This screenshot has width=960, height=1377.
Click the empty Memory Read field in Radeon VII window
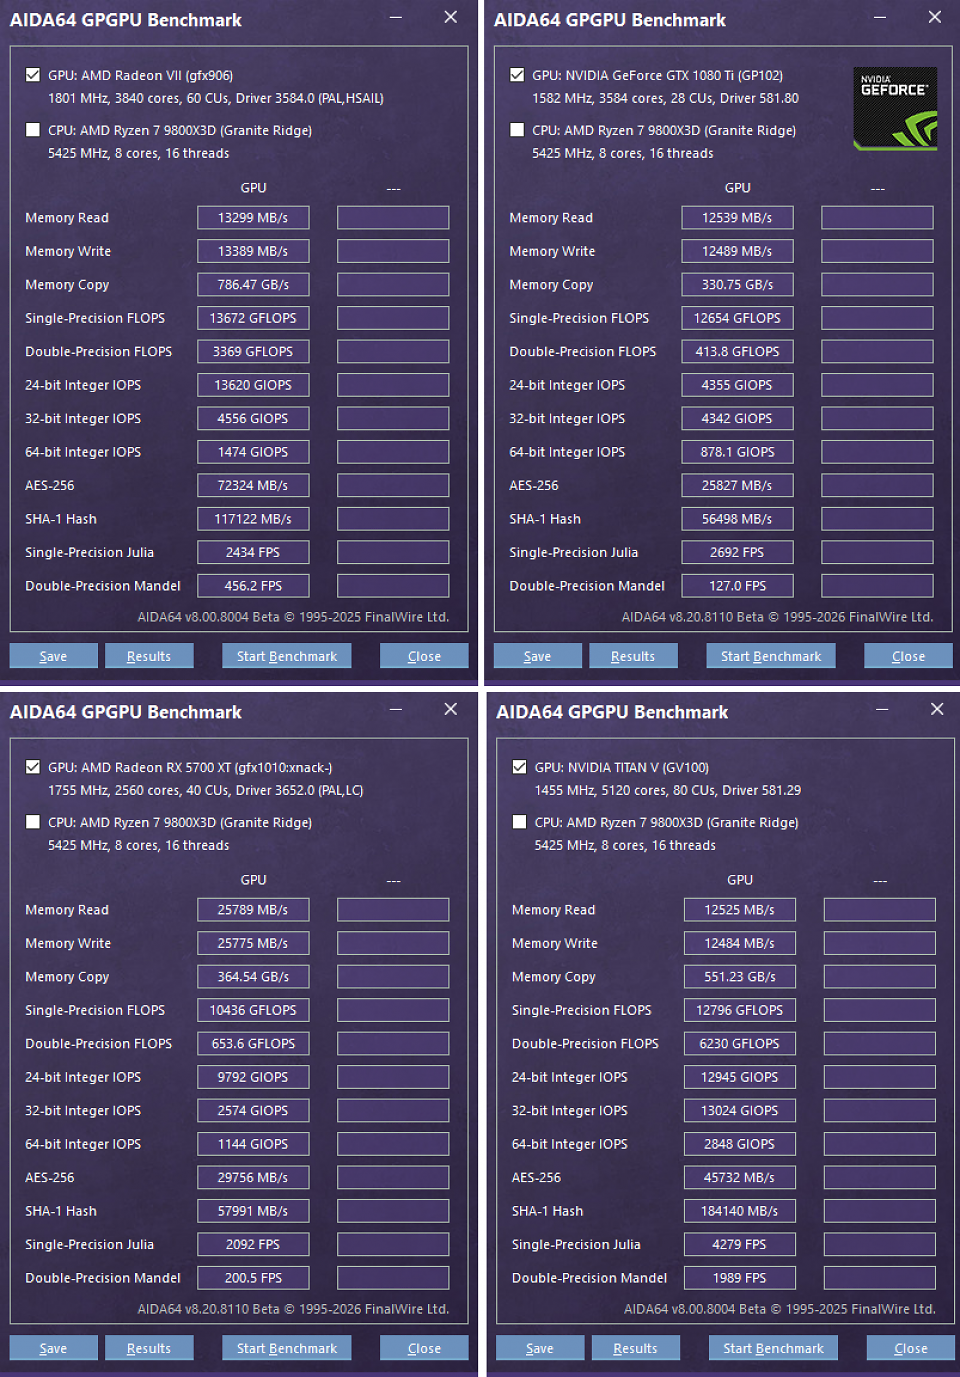point(393,218)
